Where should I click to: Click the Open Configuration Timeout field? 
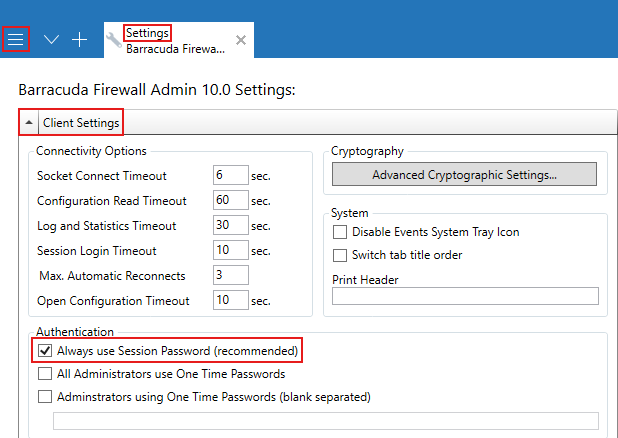[230, 300]
